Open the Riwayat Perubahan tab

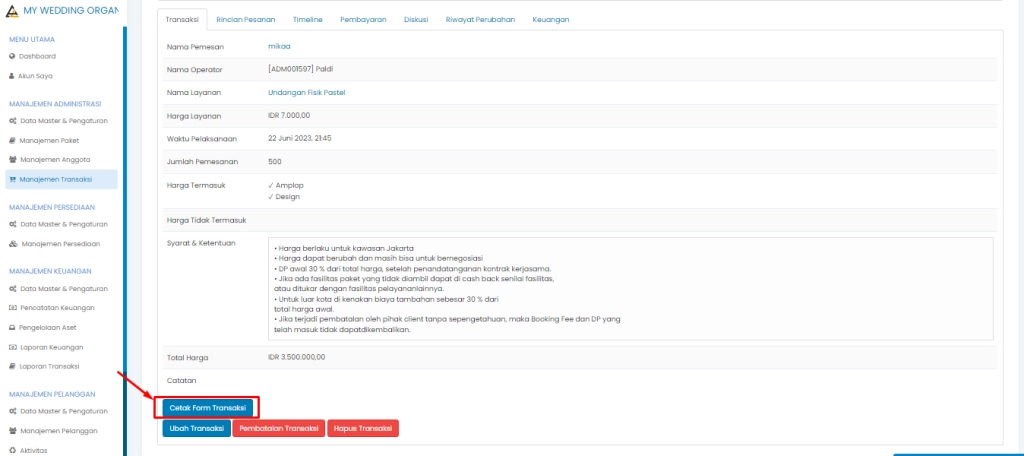(x=465, y=20)
